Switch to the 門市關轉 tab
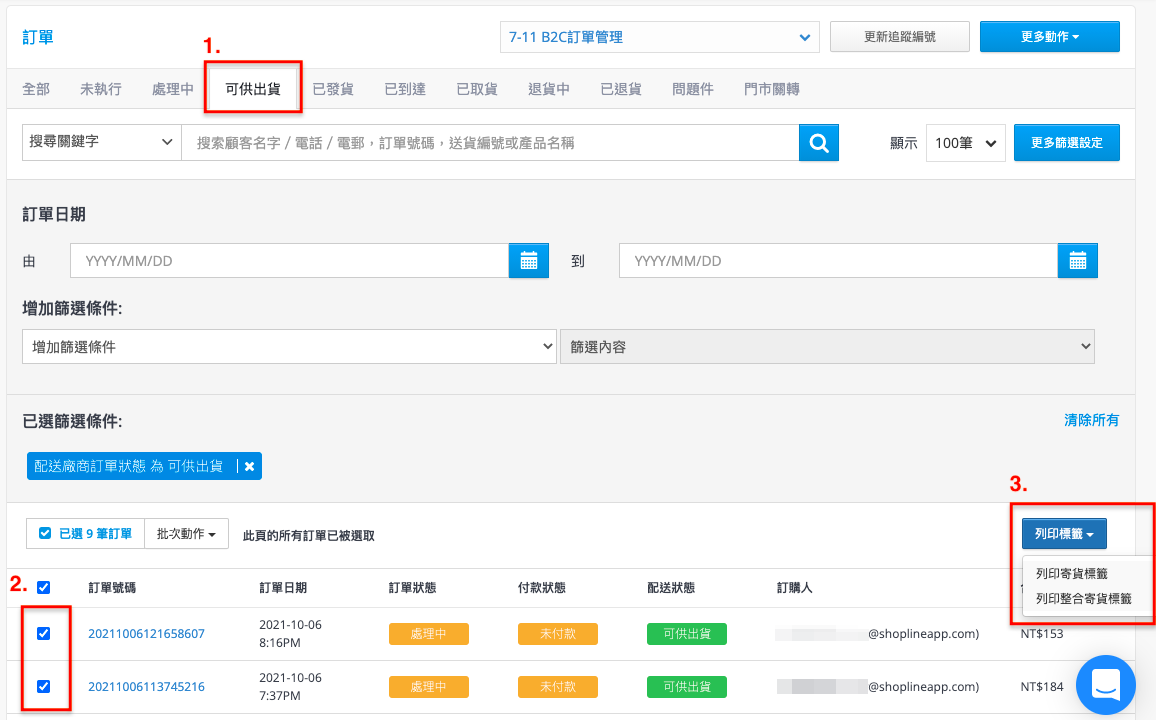Screen dimensions: 1156x720 [771, 89]
